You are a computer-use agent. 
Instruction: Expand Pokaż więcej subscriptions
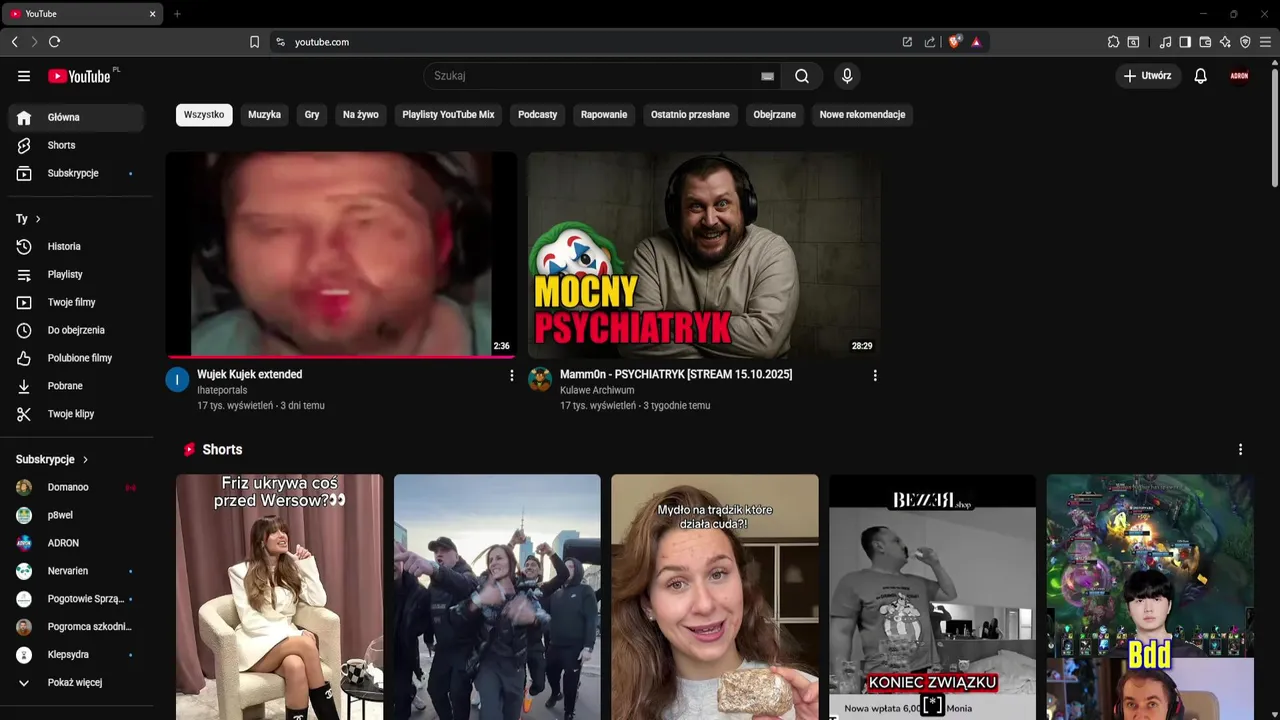[x=76, y=683]
